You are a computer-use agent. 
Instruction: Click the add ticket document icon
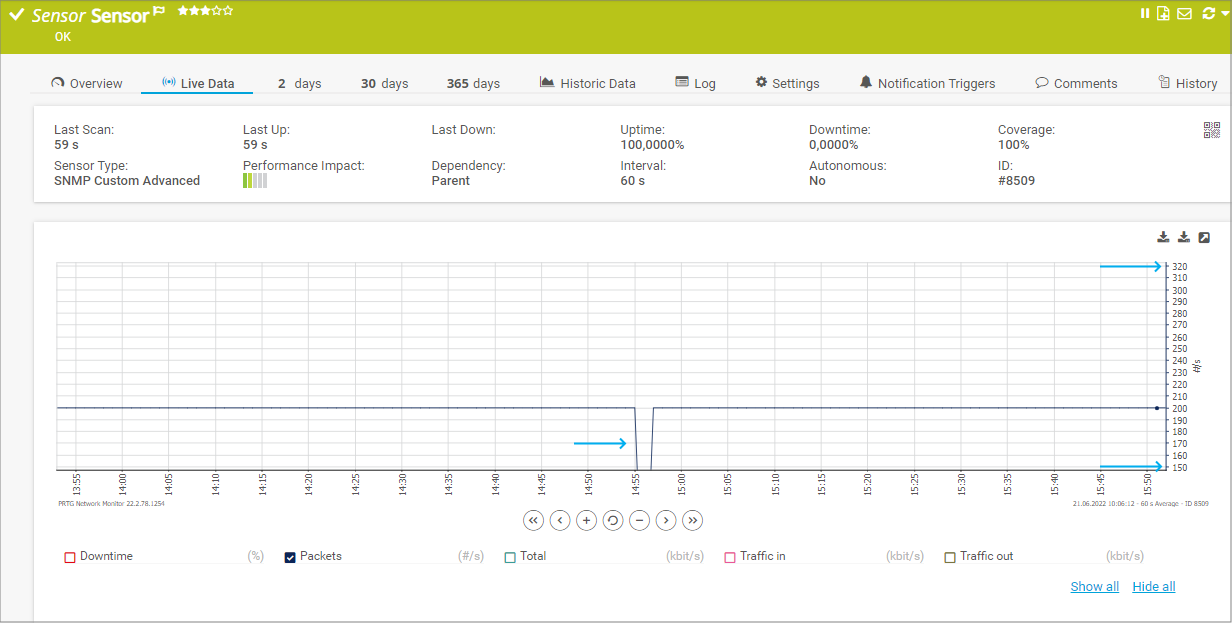(x=1164, y=13)
